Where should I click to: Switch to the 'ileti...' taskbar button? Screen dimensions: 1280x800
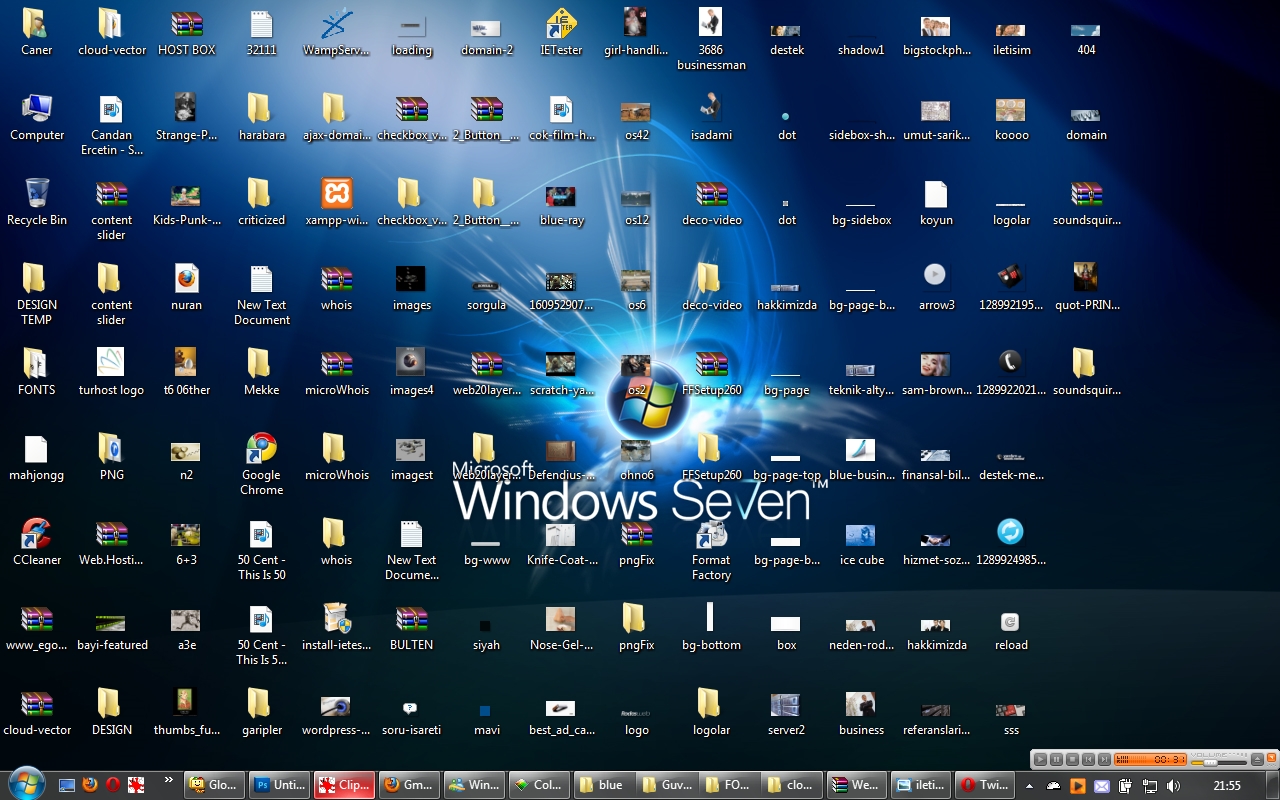pyautogui.click(x=920, y=785)
